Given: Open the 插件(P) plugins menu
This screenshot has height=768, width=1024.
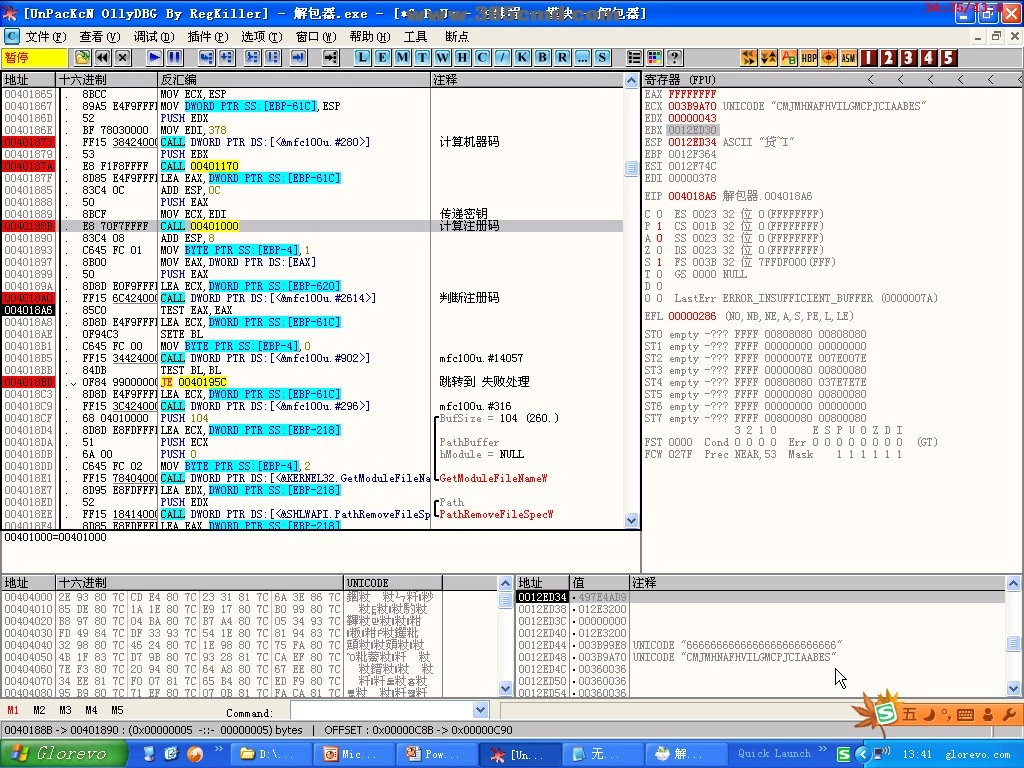Looking at the screenshot, I should 207,36.
